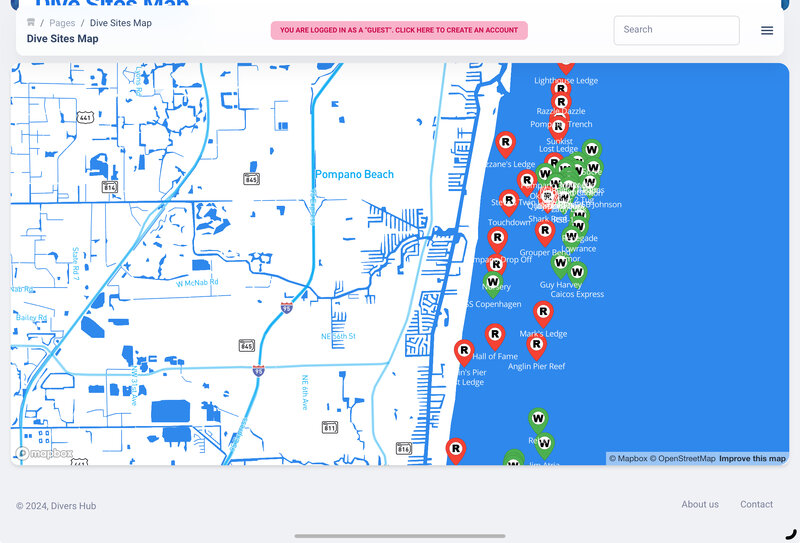Image resolution: width=800 pixels, height=543 pixels.
Task: Click the Pages breadcrumb link
Action: tap(62, 22)
